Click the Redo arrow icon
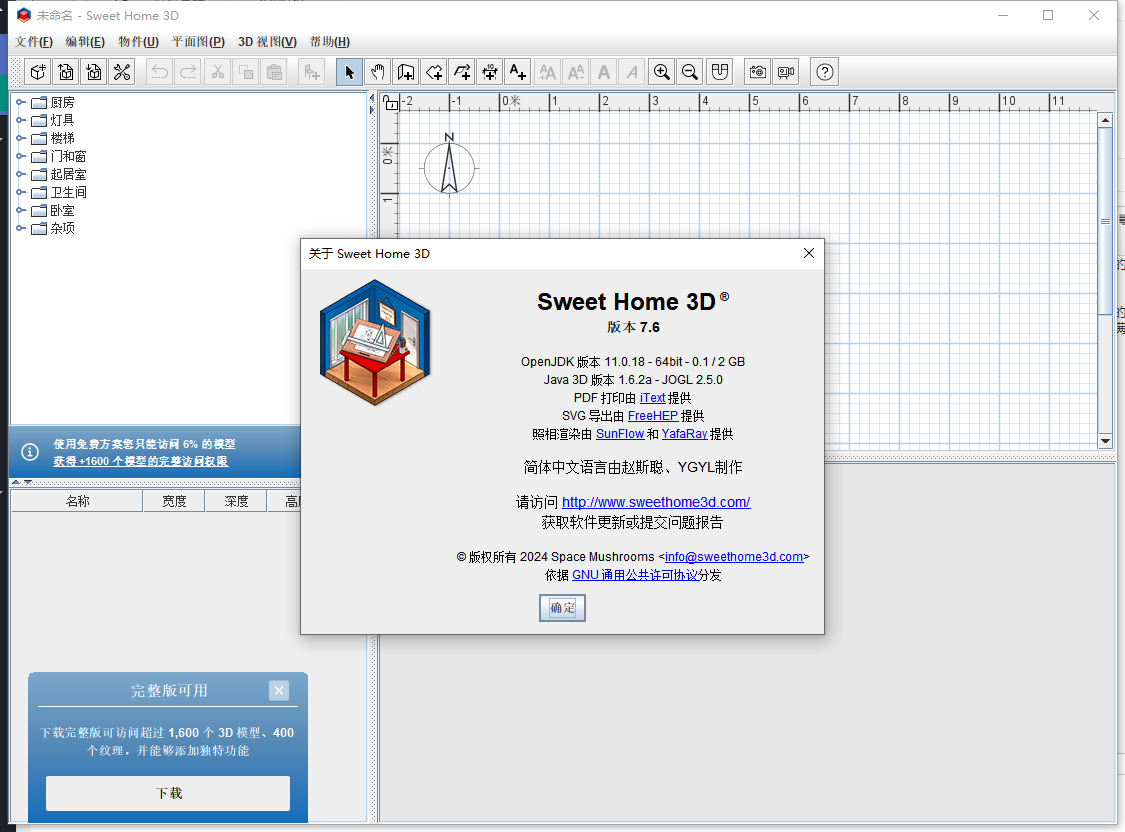The width and height of the screenshot is (1125, 832). pyautogui.click(x=188, y=72)
